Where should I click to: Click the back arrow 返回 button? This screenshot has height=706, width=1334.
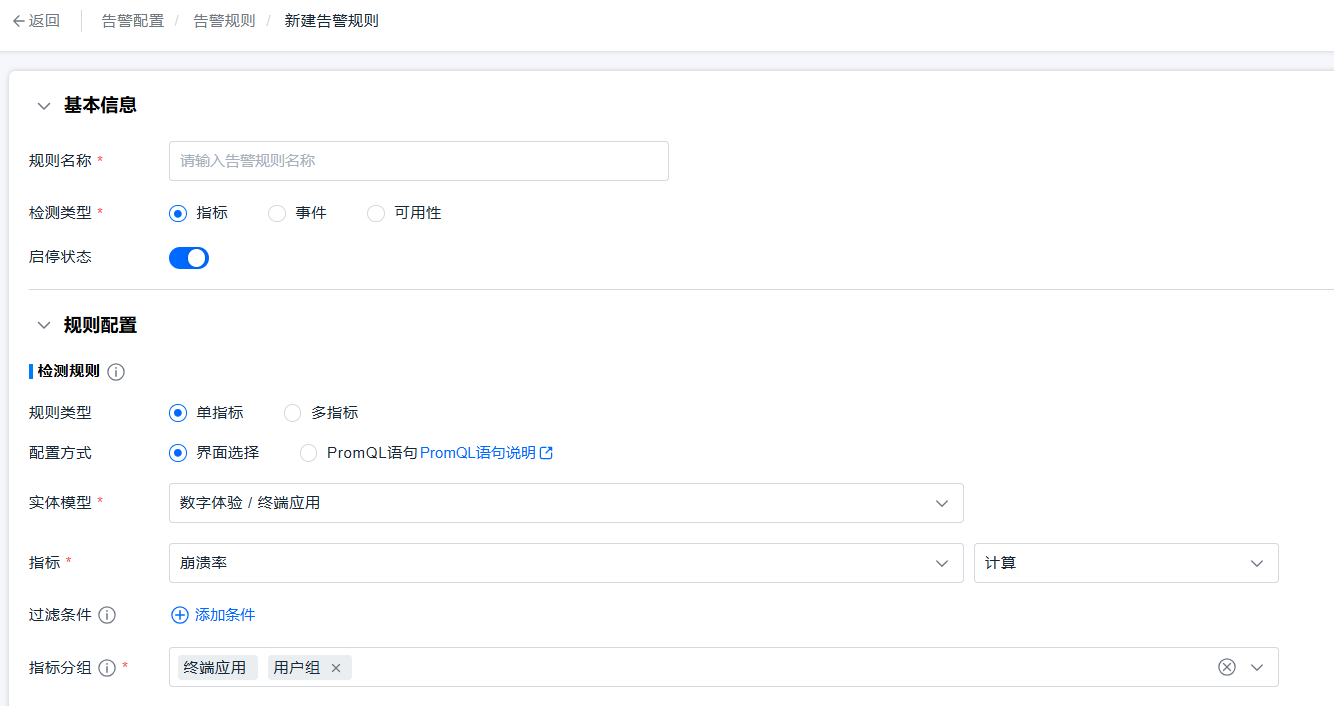[x=36, y=21]
